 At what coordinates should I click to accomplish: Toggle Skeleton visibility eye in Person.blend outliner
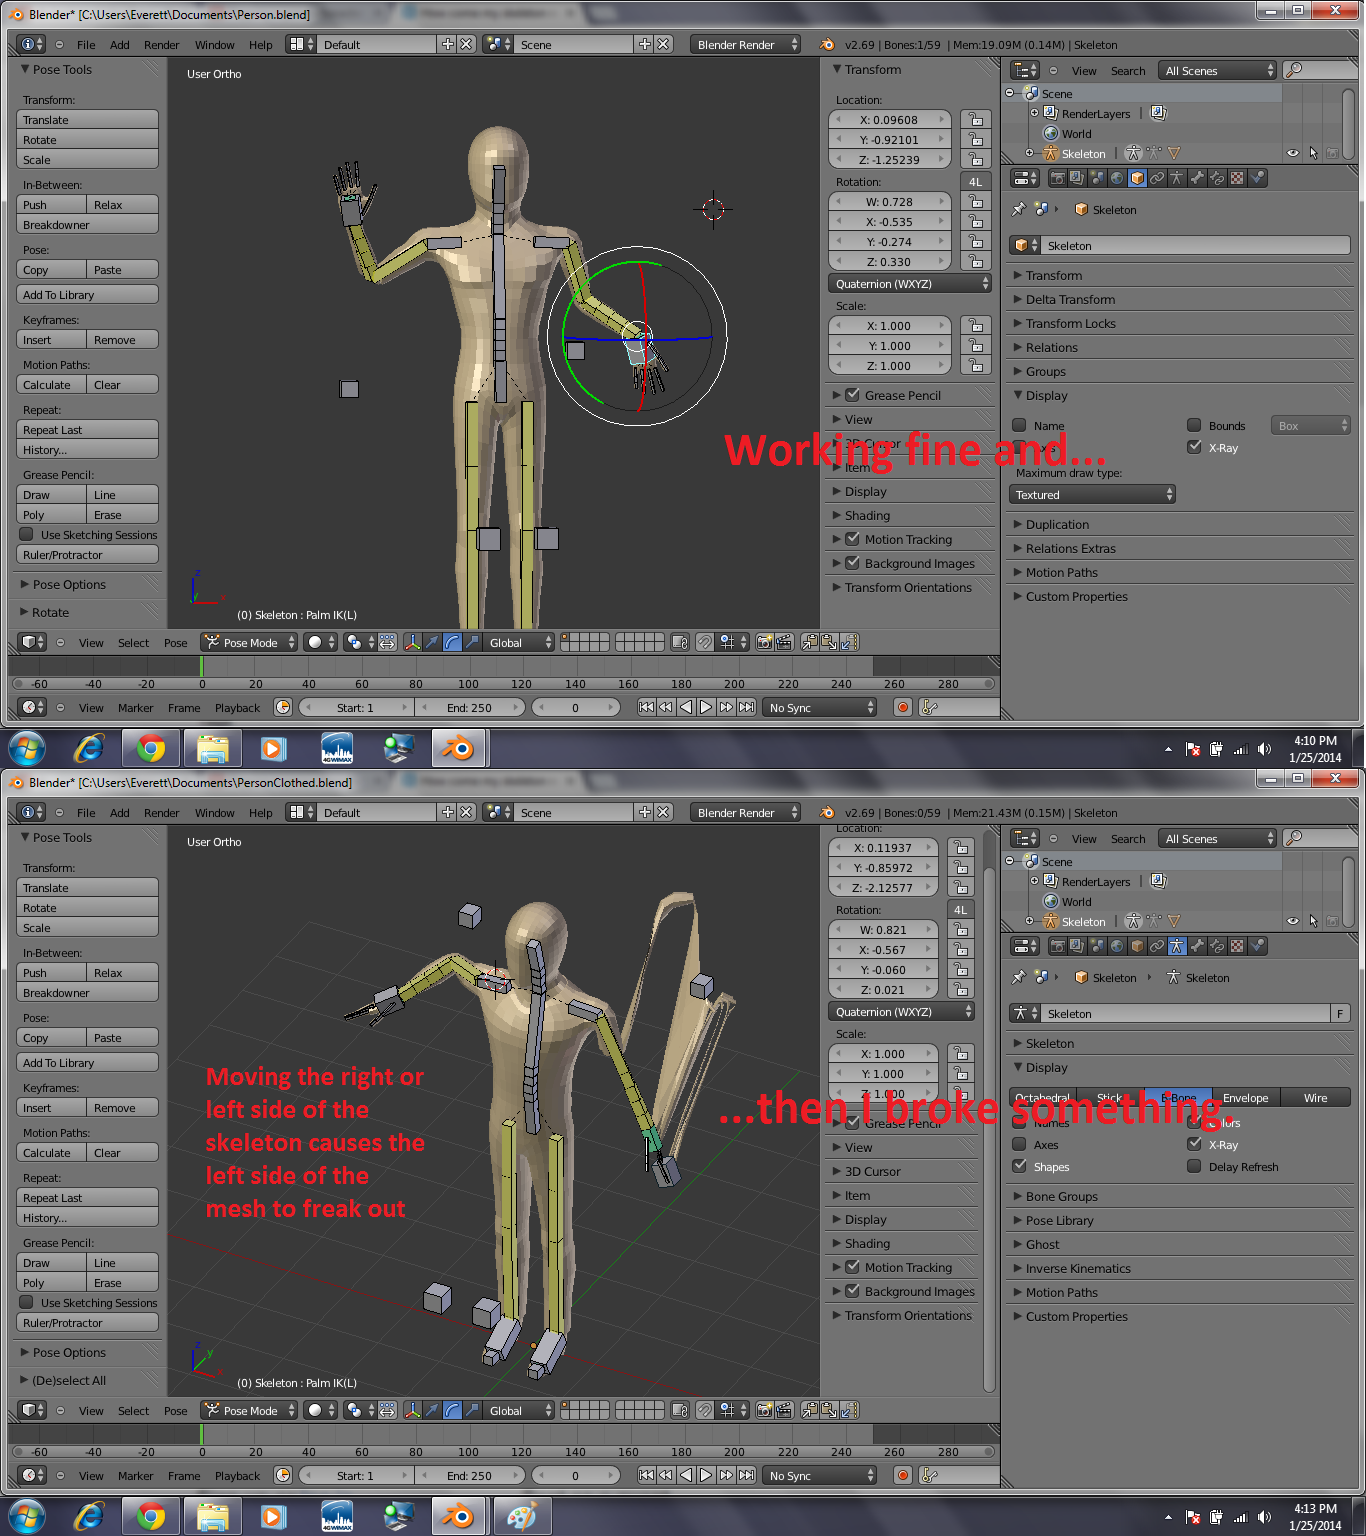coord(1293,153)
